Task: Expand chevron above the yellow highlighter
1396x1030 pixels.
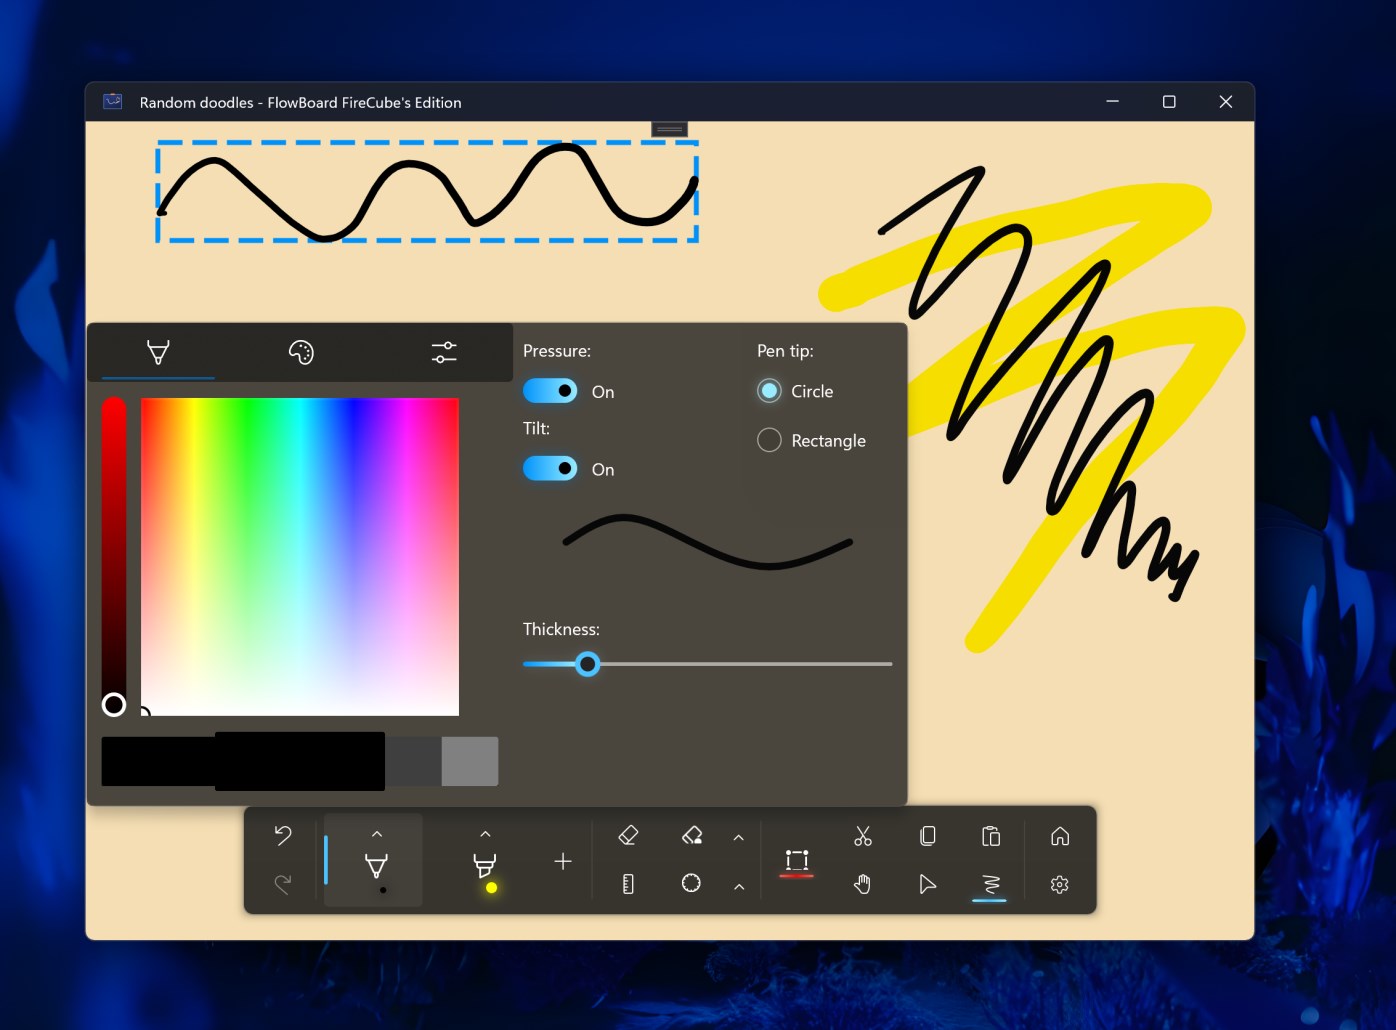Action: pyautogui.click(x=485, y=834)
